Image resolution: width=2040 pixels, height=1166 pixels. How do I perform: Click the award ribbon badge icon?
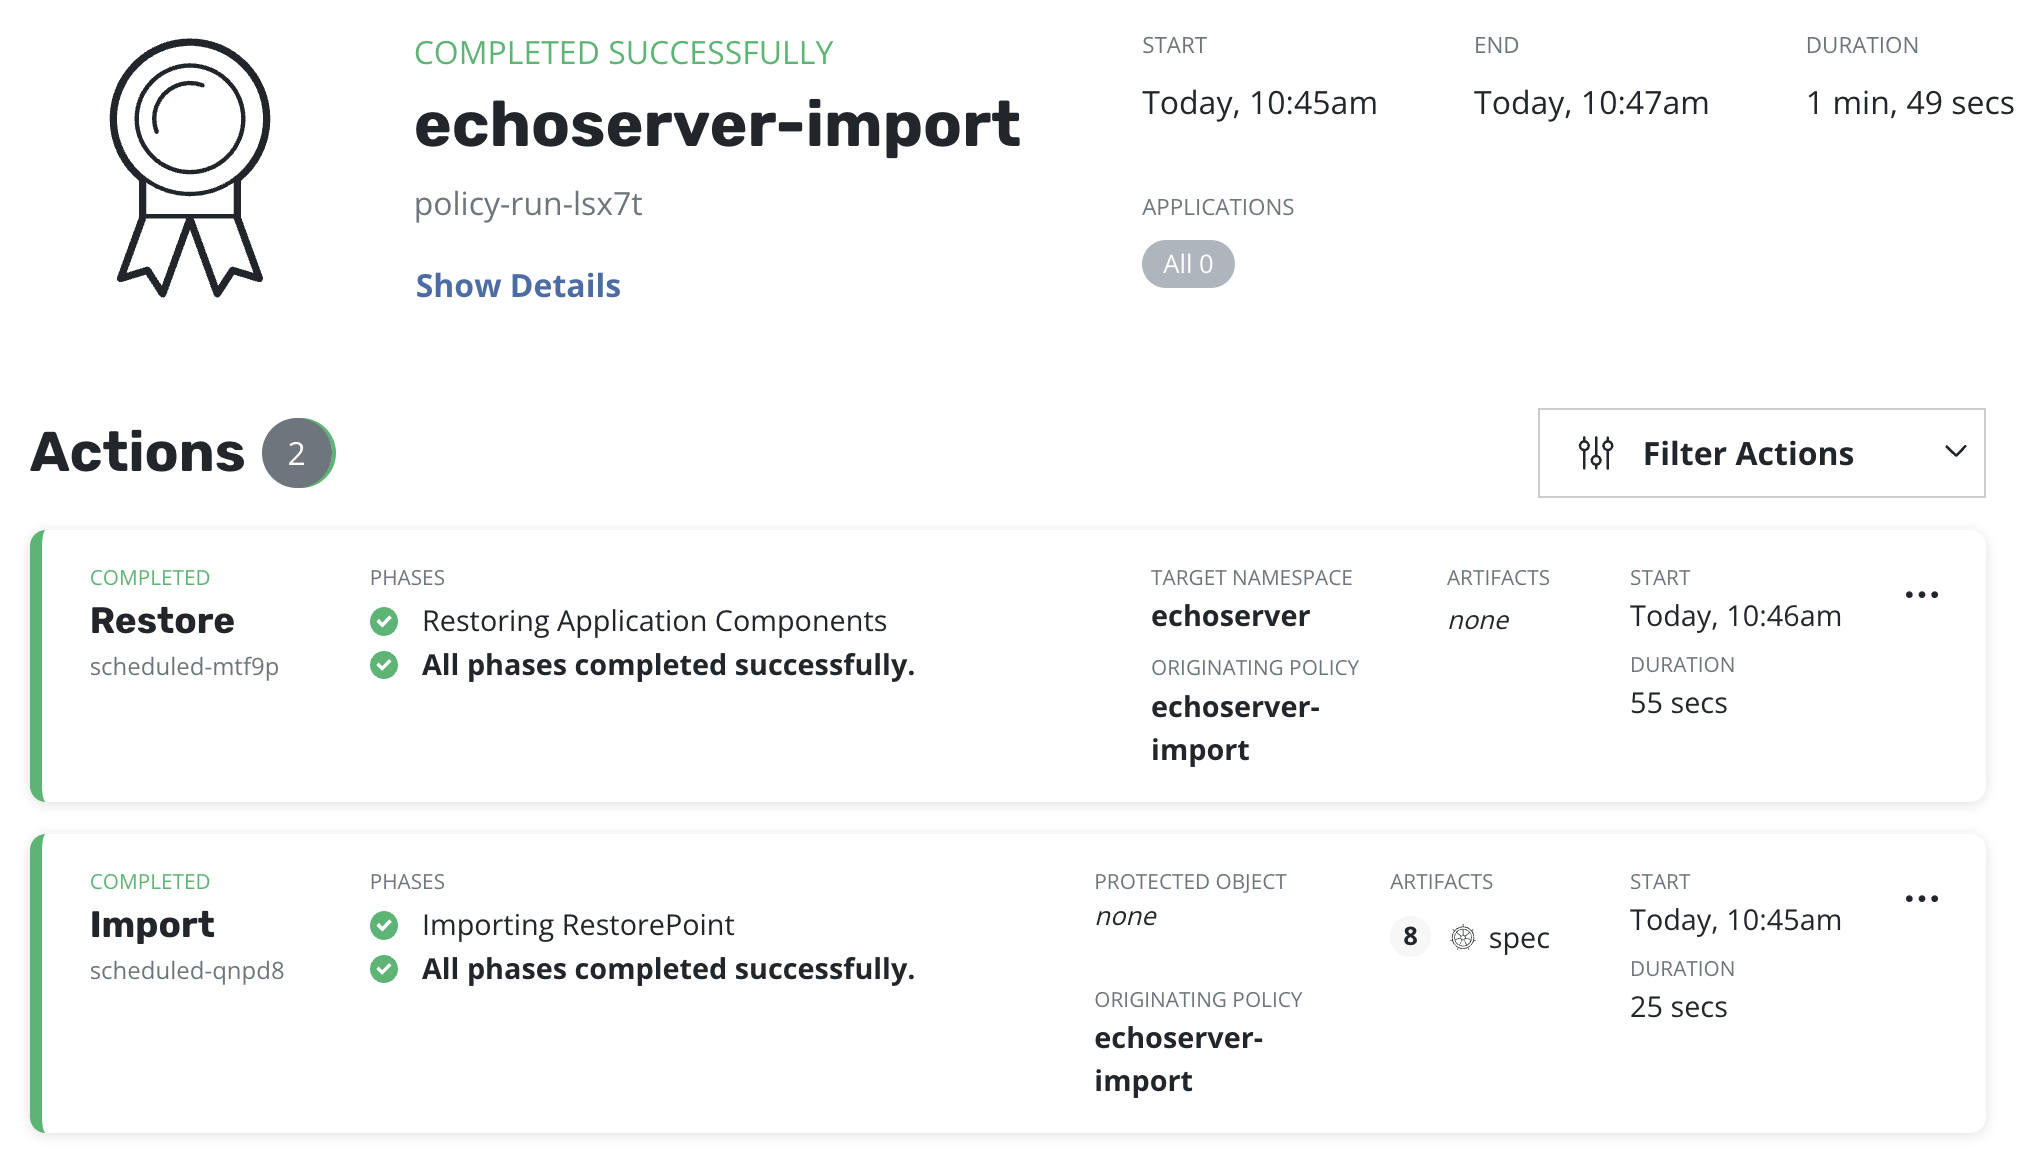click(190, 166)
